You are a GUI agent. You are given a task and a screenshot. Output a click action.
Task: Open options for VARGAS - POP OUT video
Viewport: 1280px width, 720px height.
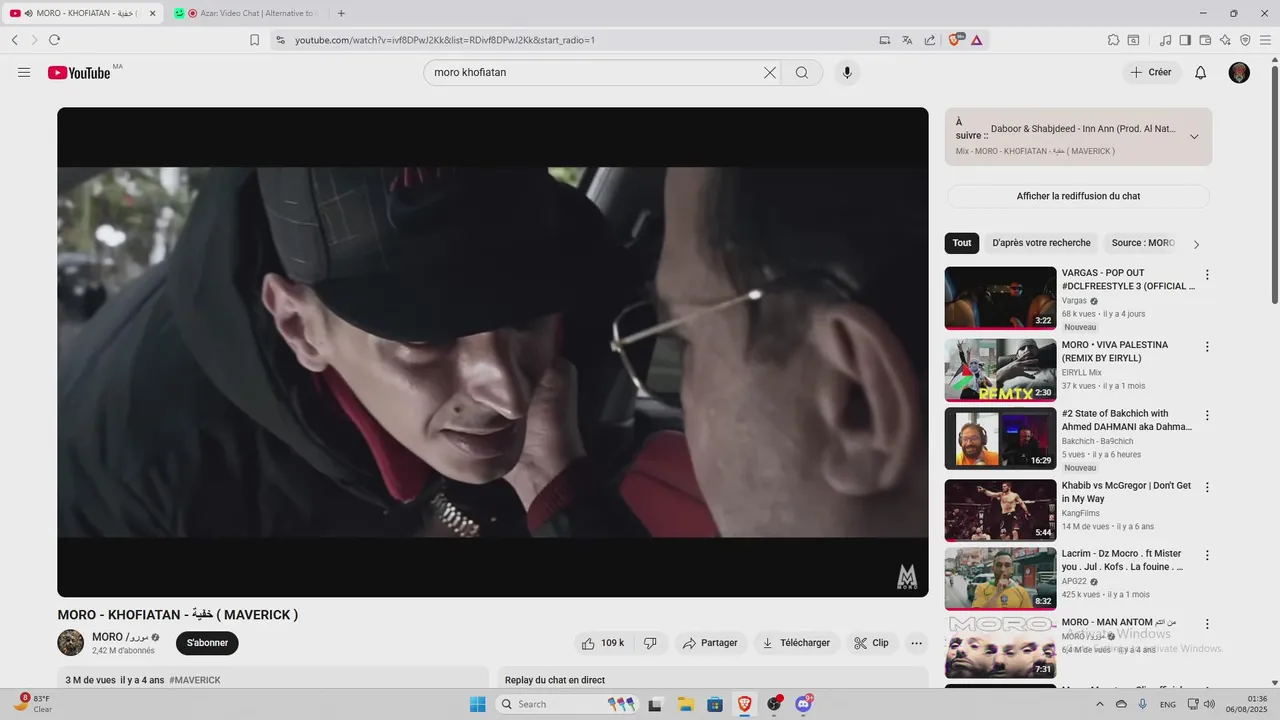pos(1207,275)
